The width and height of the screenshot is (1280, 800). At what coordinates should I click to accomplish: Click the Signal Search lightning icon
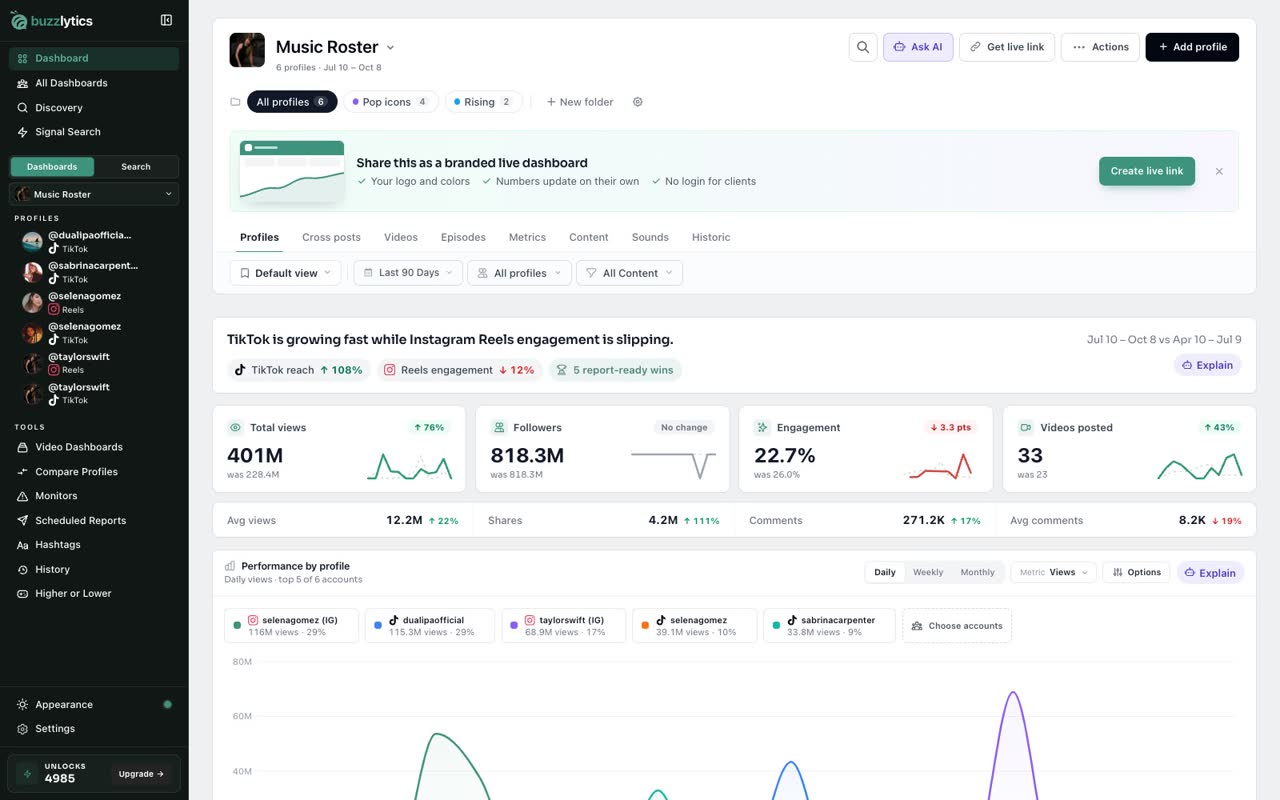pos(22,132)
